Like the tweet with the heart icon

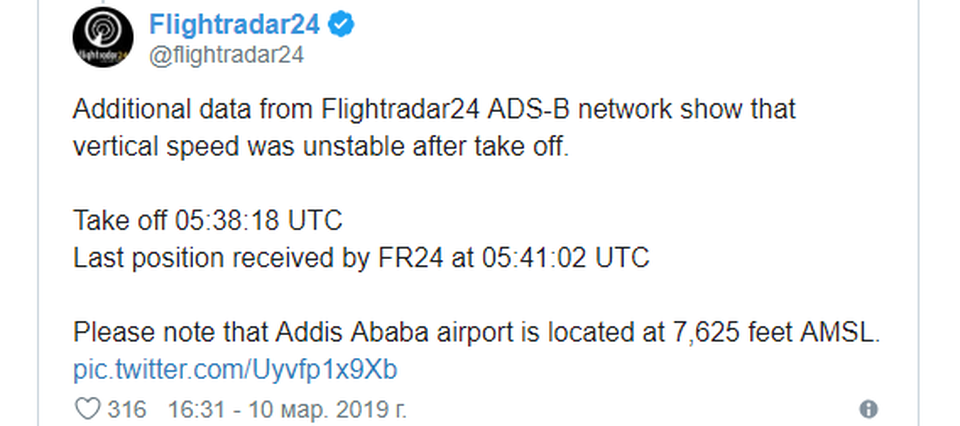click(89, 409)
